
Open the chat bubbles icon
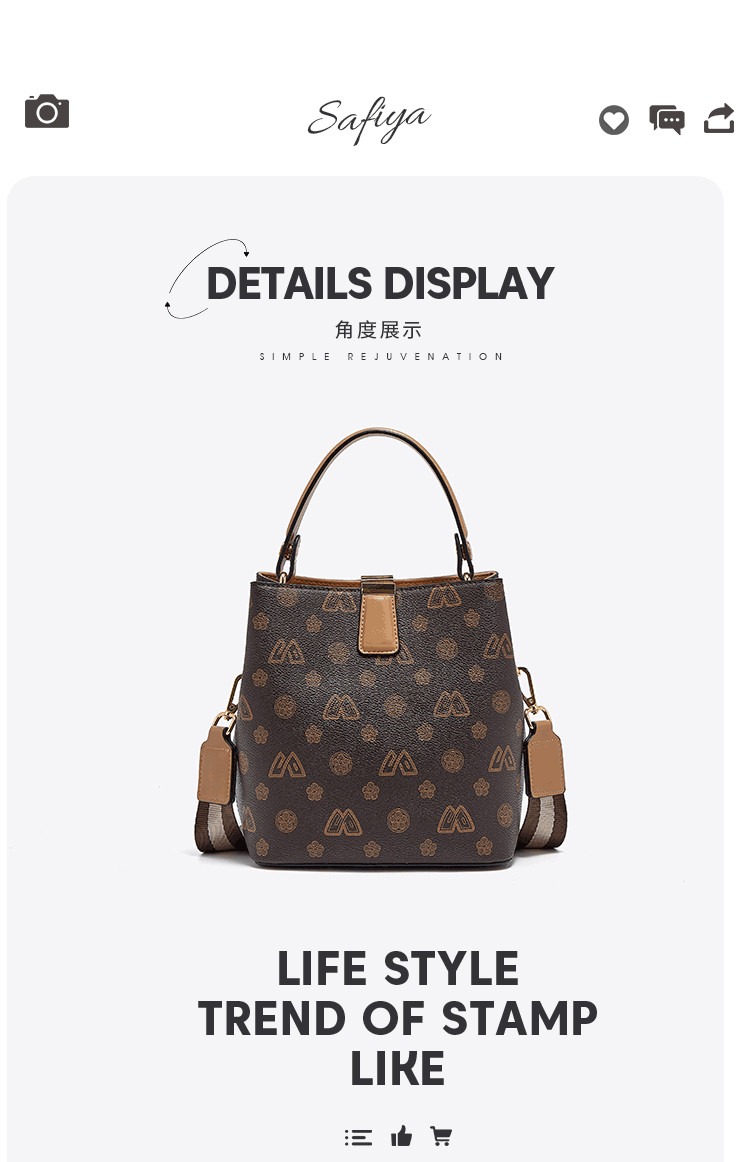tap(667, 119)
